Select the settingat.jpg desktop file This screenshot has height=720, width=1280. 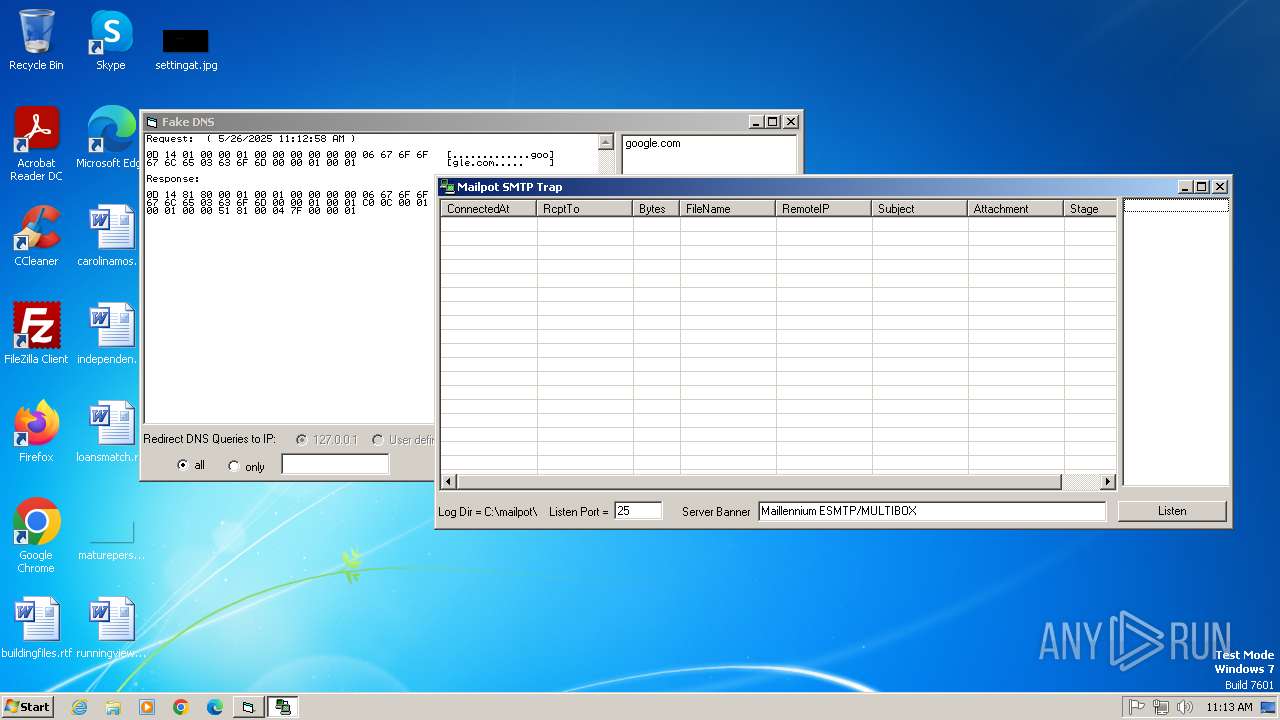[186, 48]
